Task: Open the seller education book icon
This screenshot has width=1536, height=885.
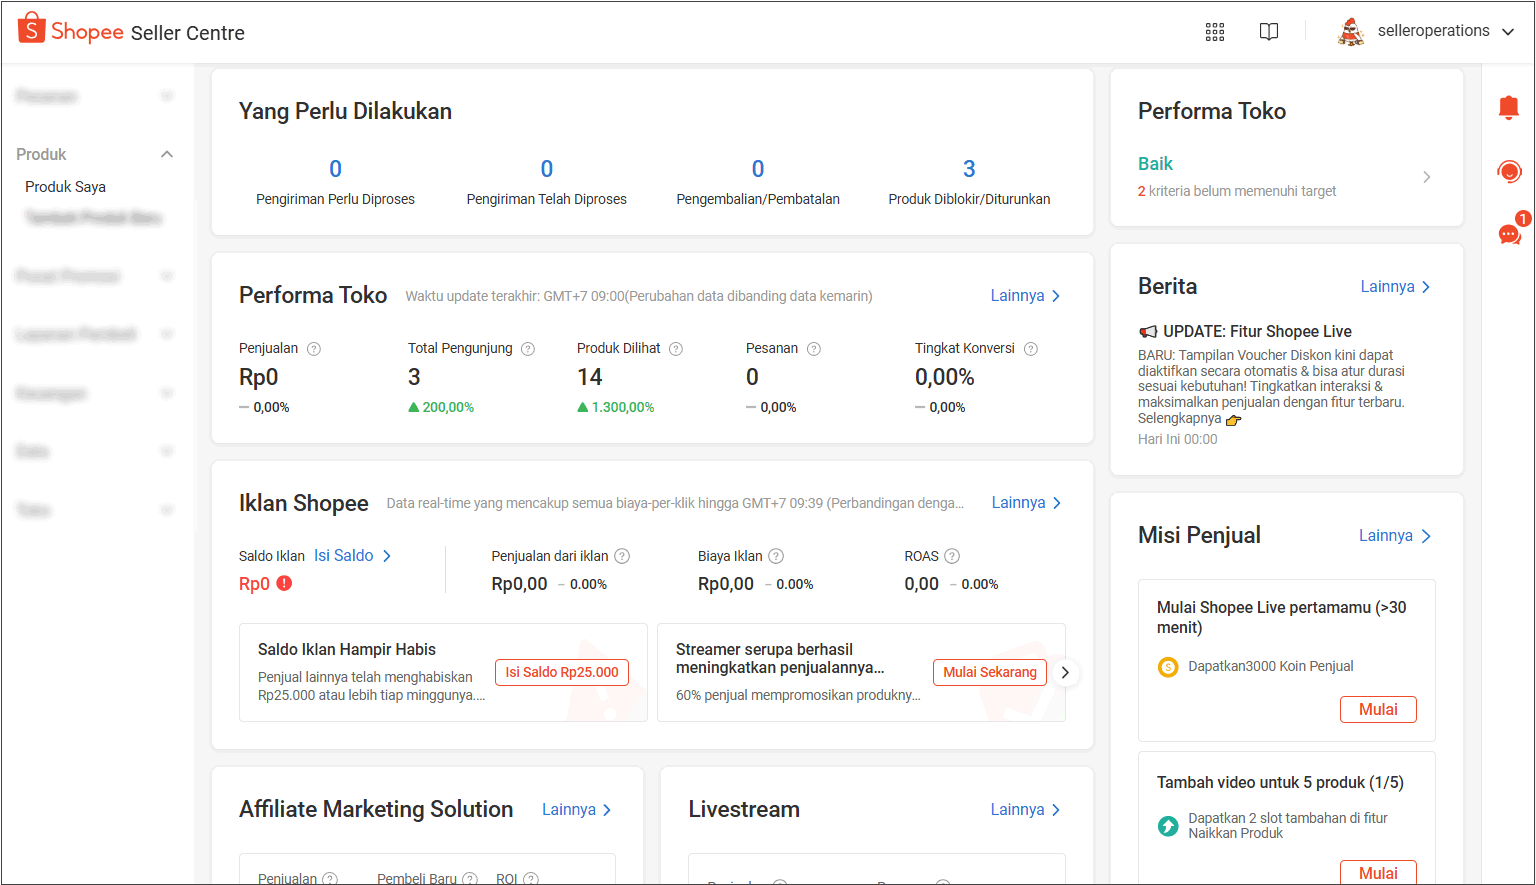Action: [x=1269, y=32]
